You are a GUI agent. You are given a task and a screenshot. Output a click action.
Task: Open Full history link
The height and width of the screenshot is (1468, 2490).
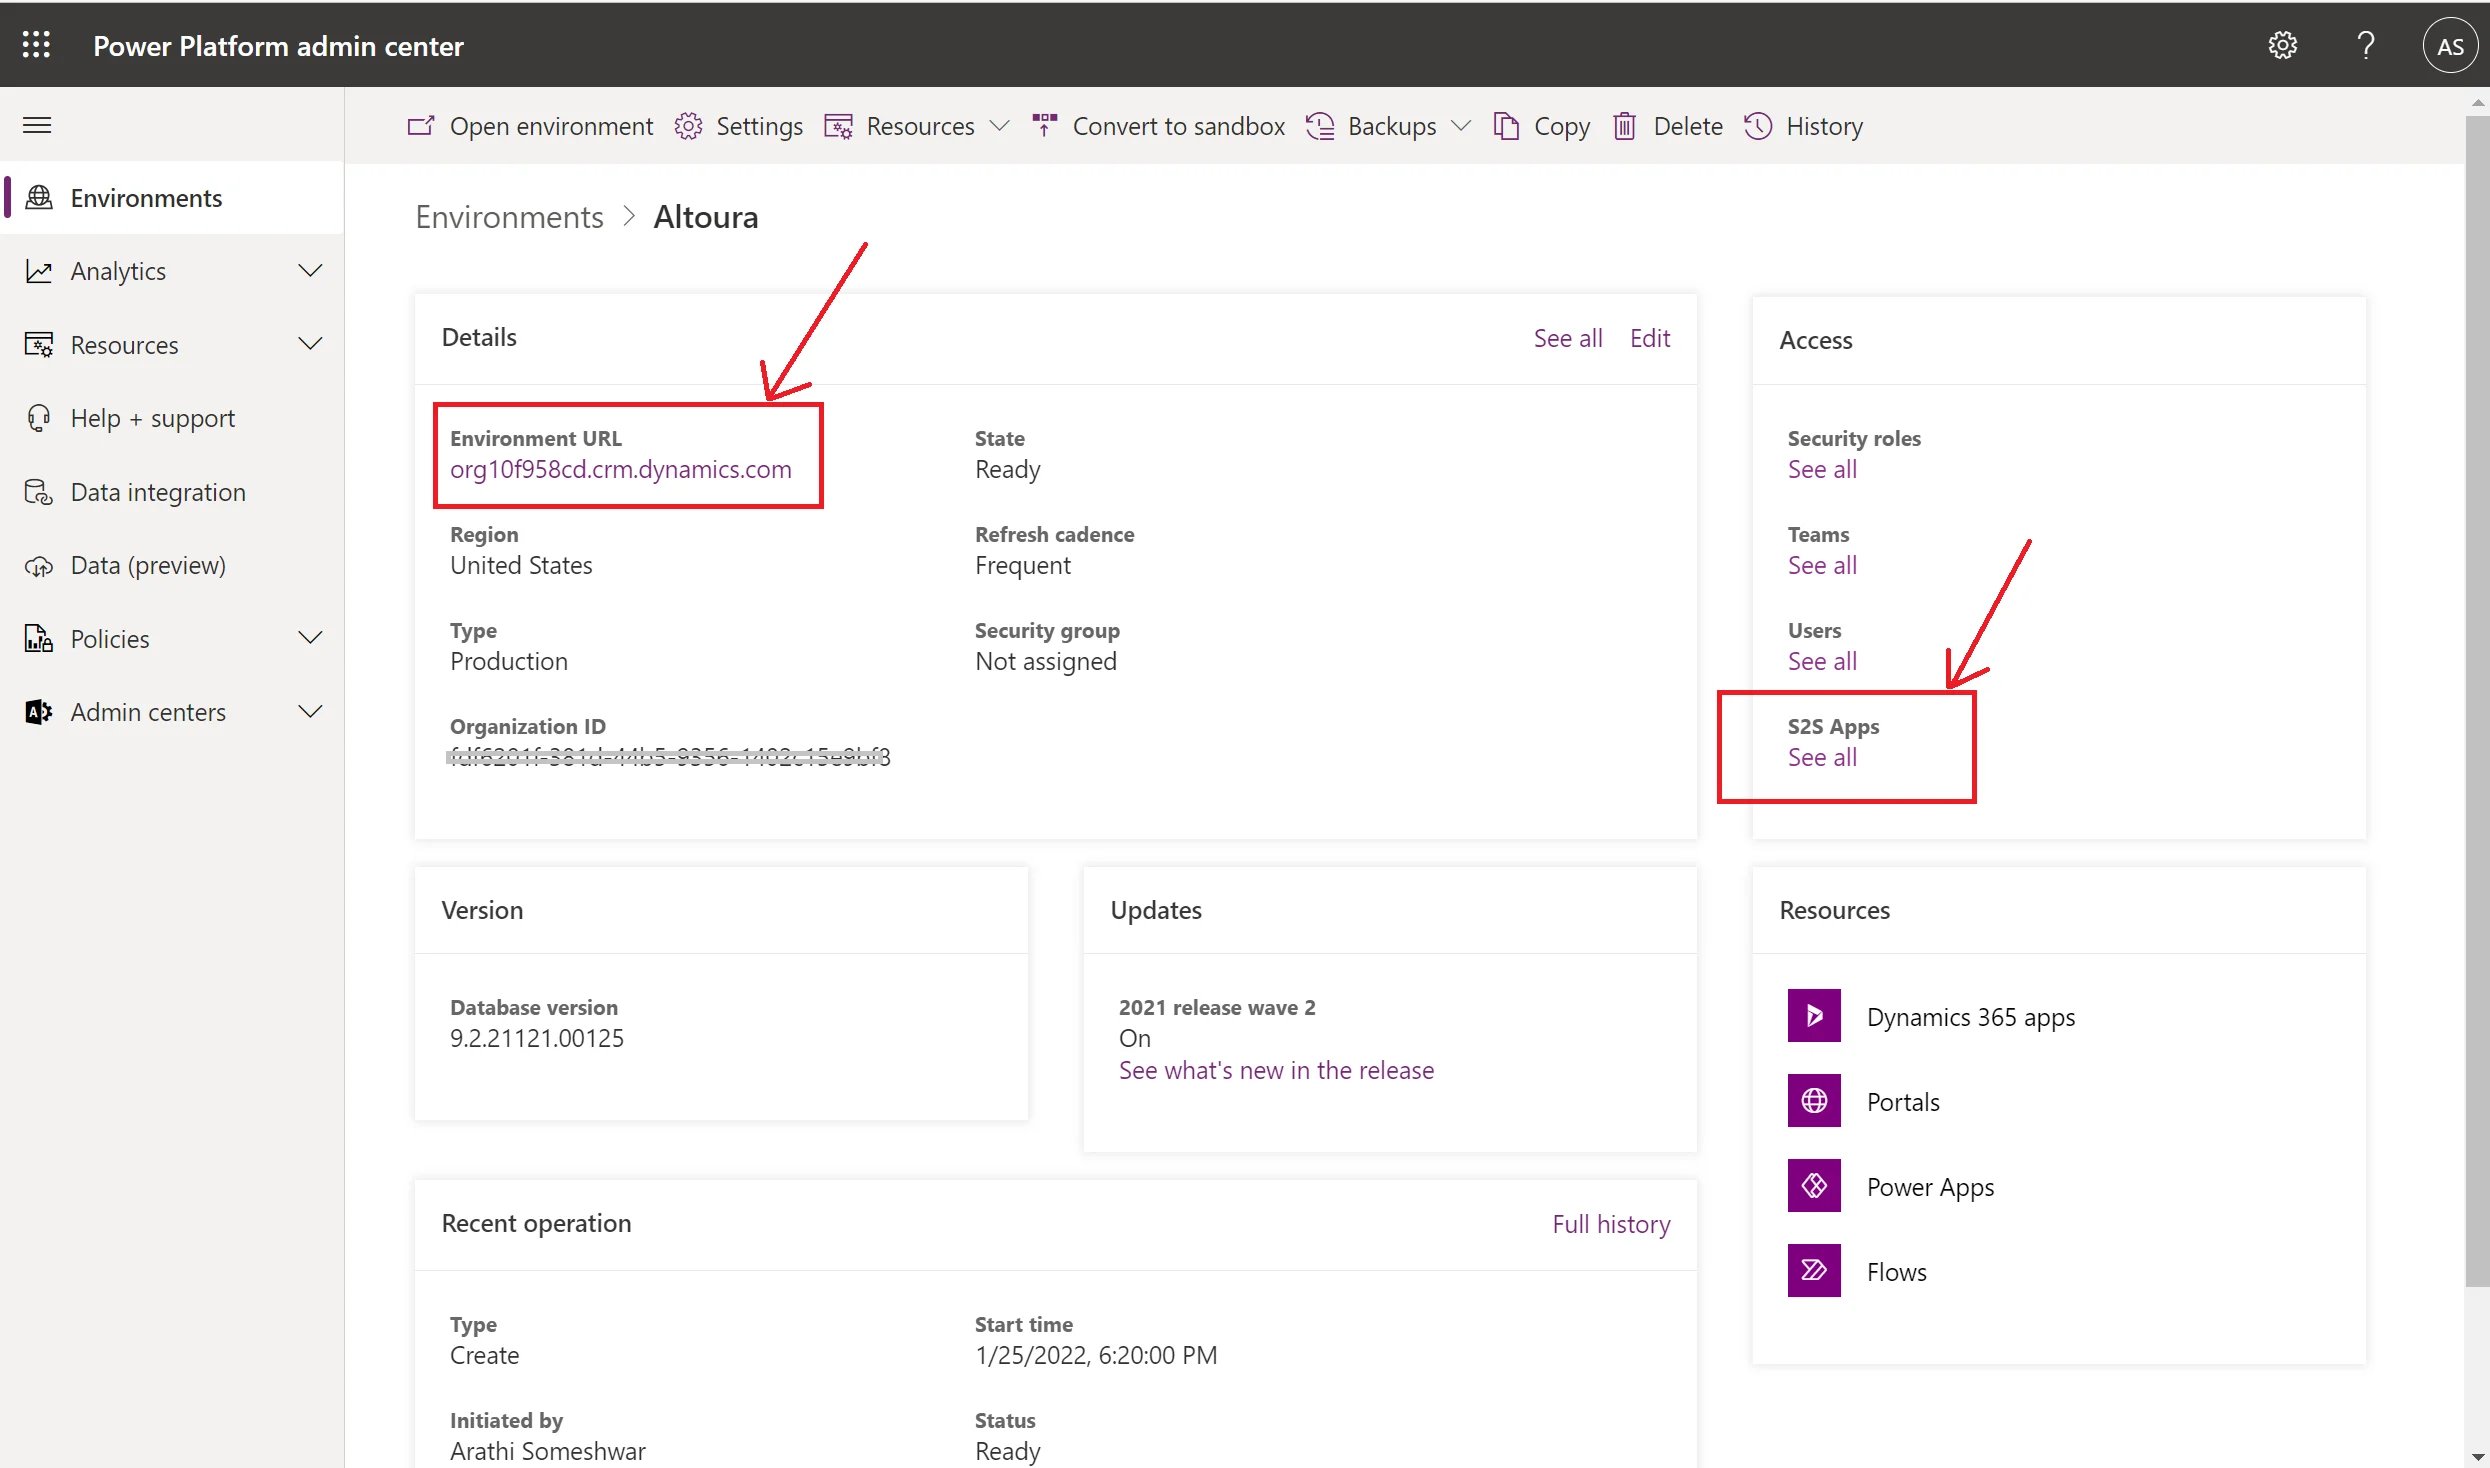point(1611,1224)
